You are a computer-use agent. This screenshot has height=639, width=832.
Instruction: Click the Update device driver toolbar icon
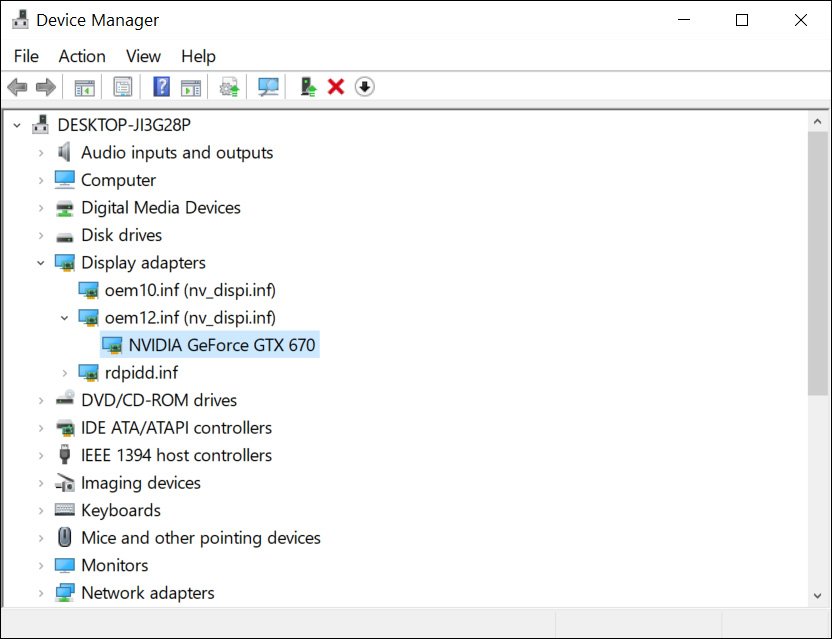(308, 87)
